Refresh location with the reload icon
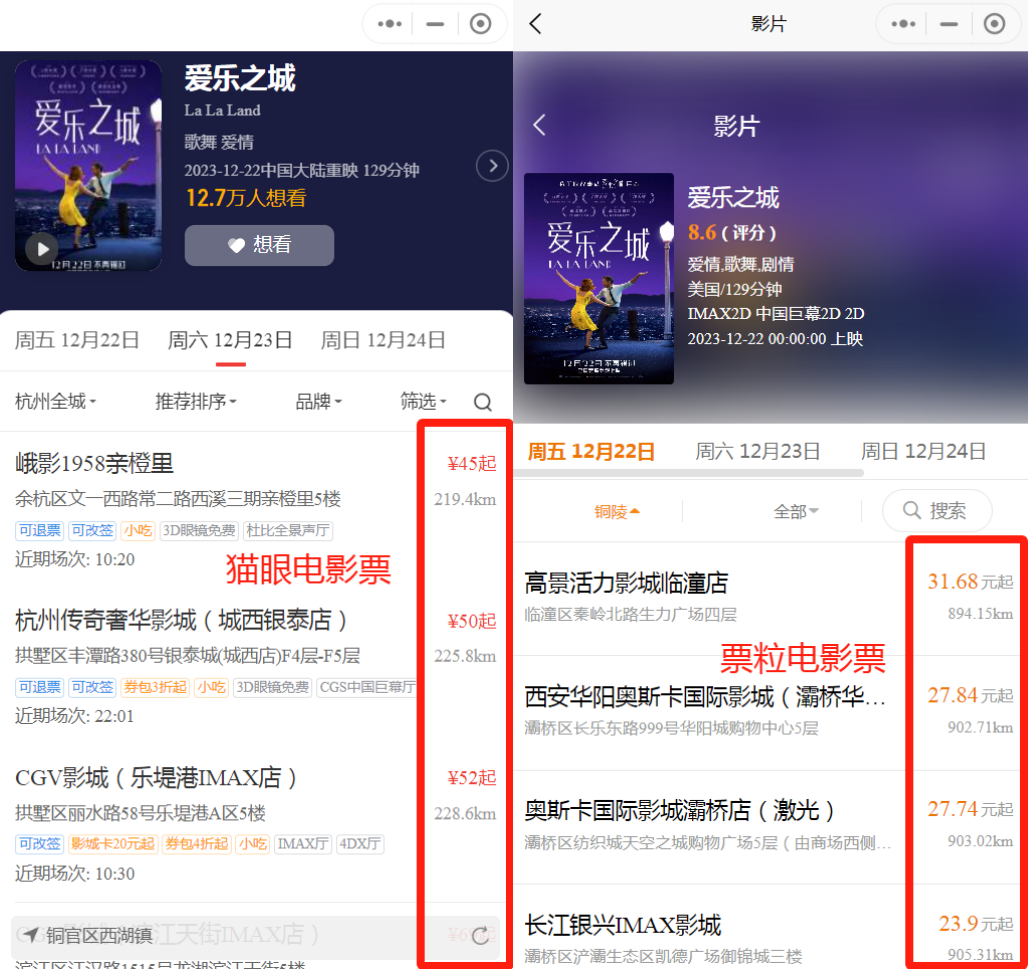 (480, 936)
